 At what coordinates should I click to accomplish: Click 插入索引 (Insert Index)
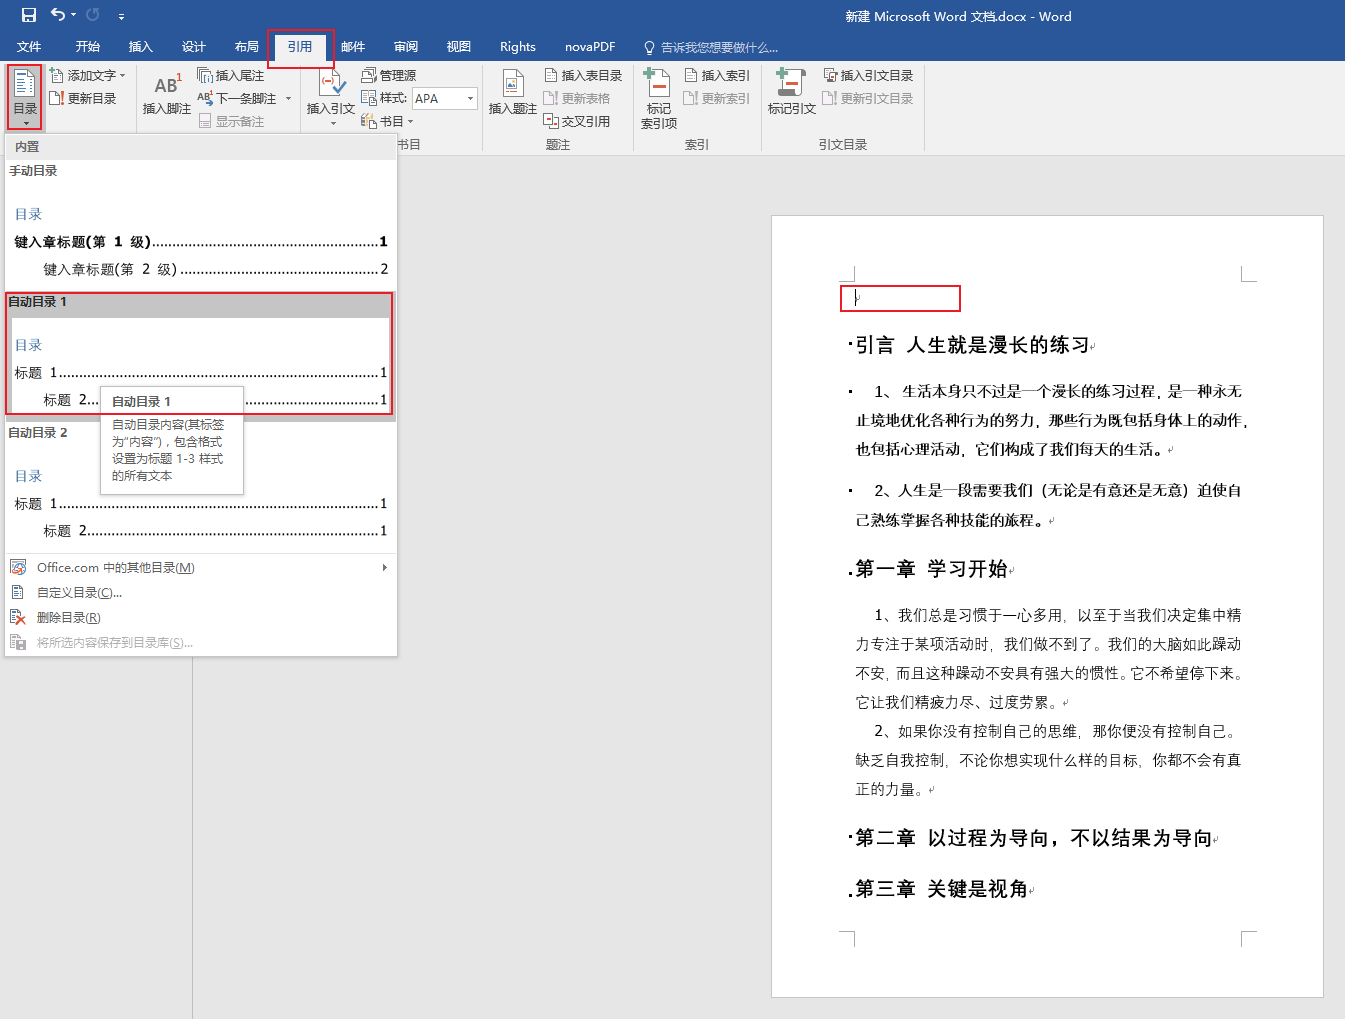[x=717, y=76]
